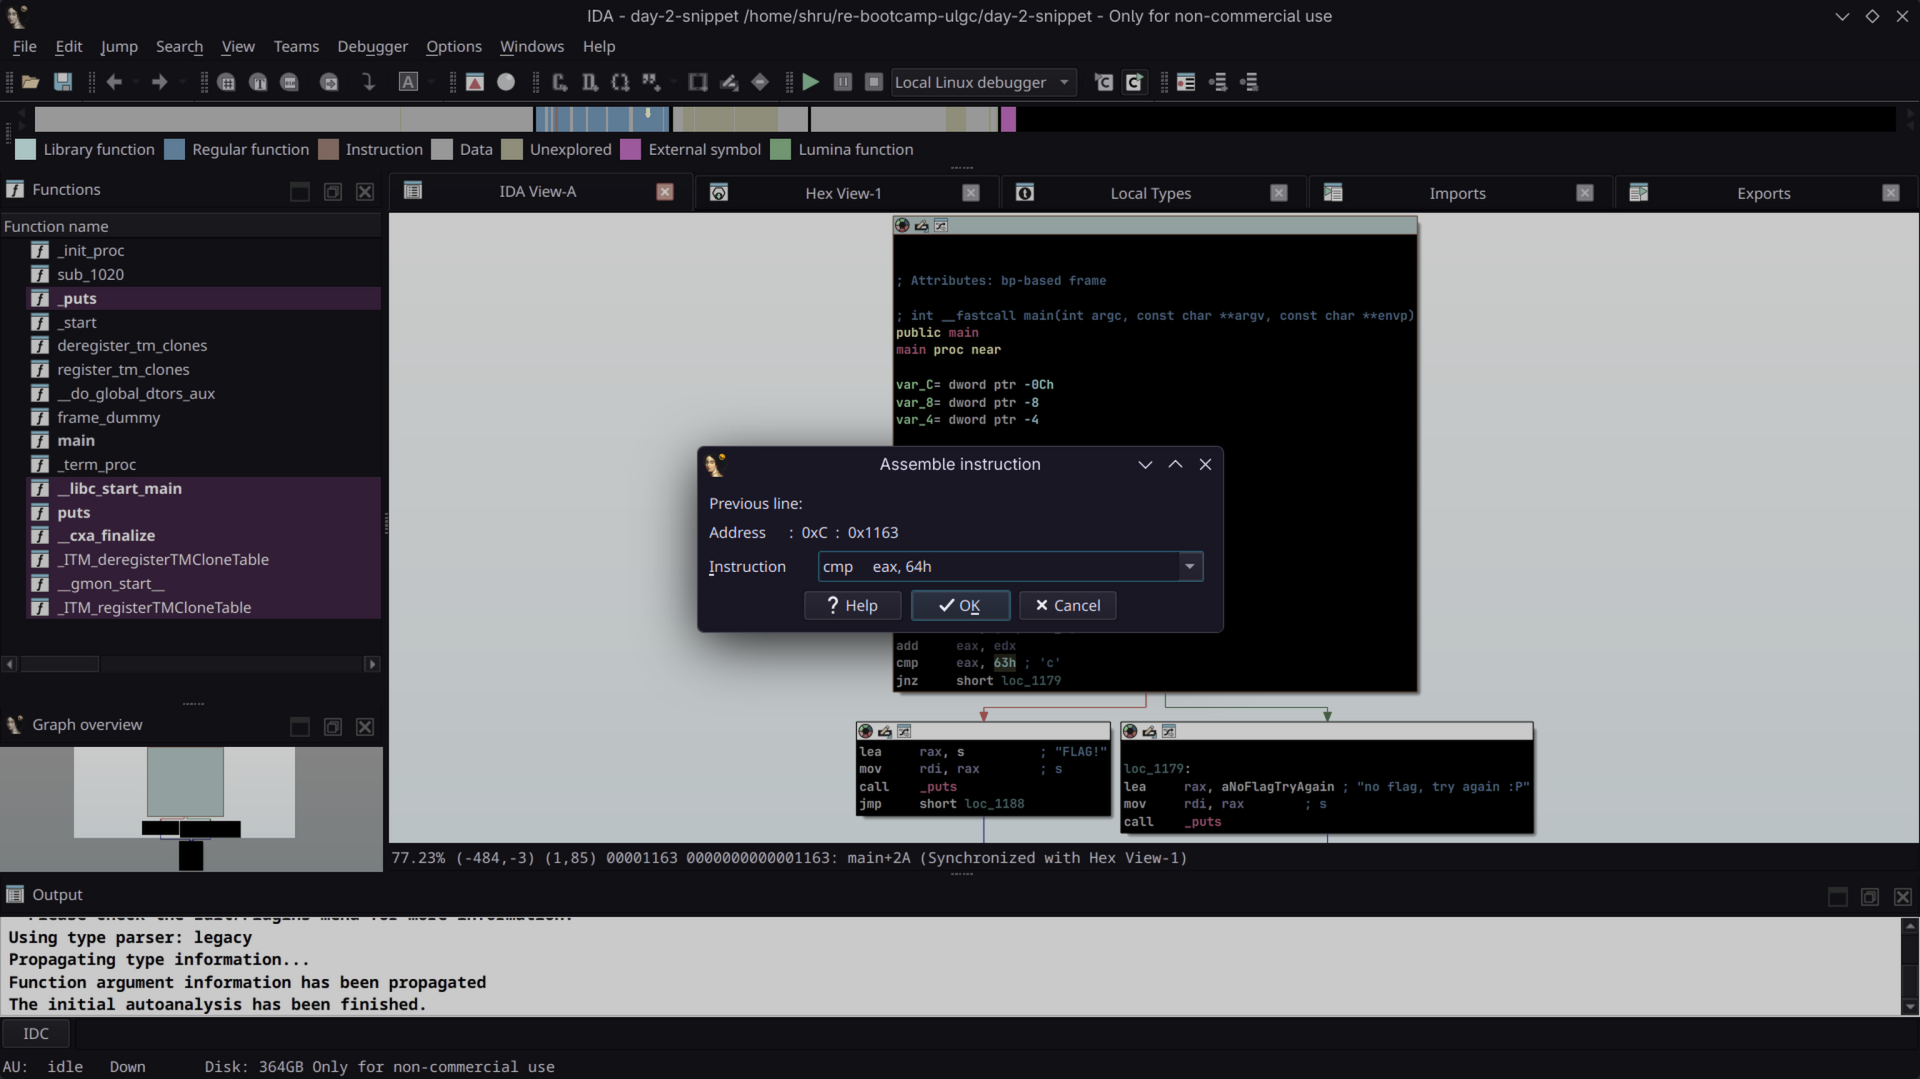Click the up chevron in Assemble dialog title
1920x1079 pixels.
(1175, 464)
